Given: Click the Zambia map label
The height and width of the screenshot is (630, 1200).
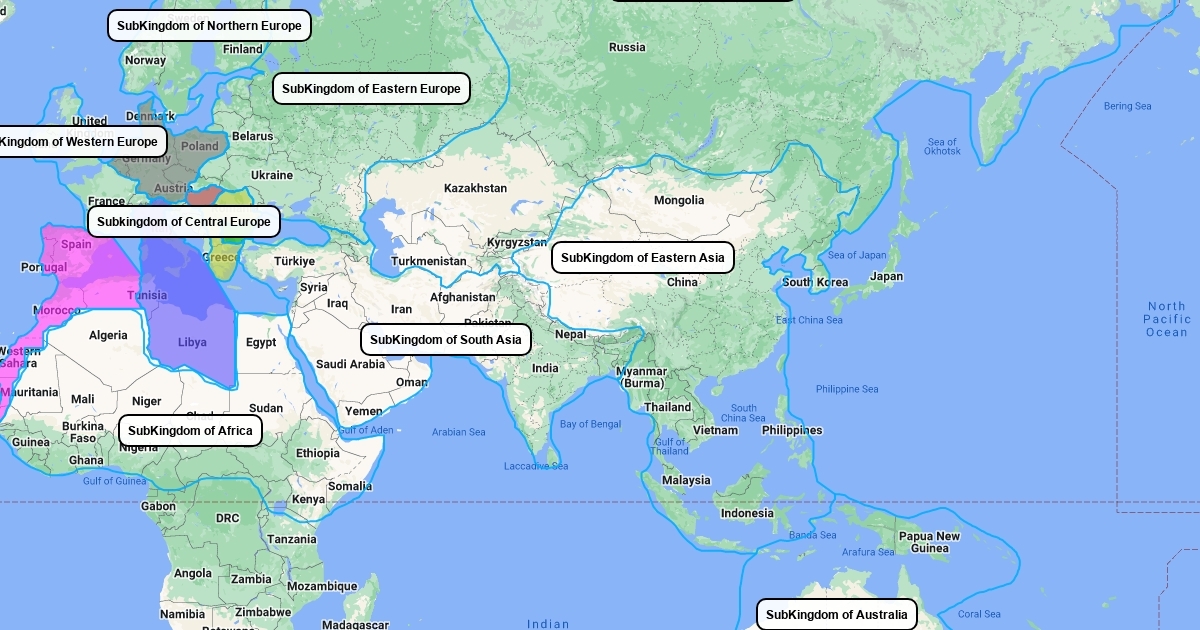Looking at the screenshot, I should pos(251,579).
